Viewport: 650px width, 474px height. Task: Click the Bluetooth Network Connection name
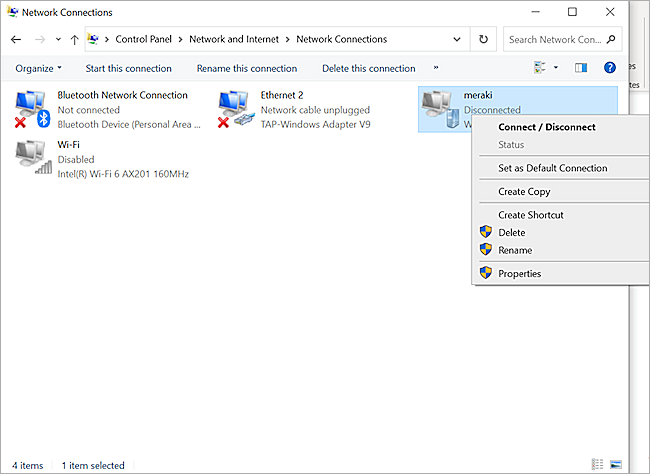pyautogui.click(x=122, y=95)
